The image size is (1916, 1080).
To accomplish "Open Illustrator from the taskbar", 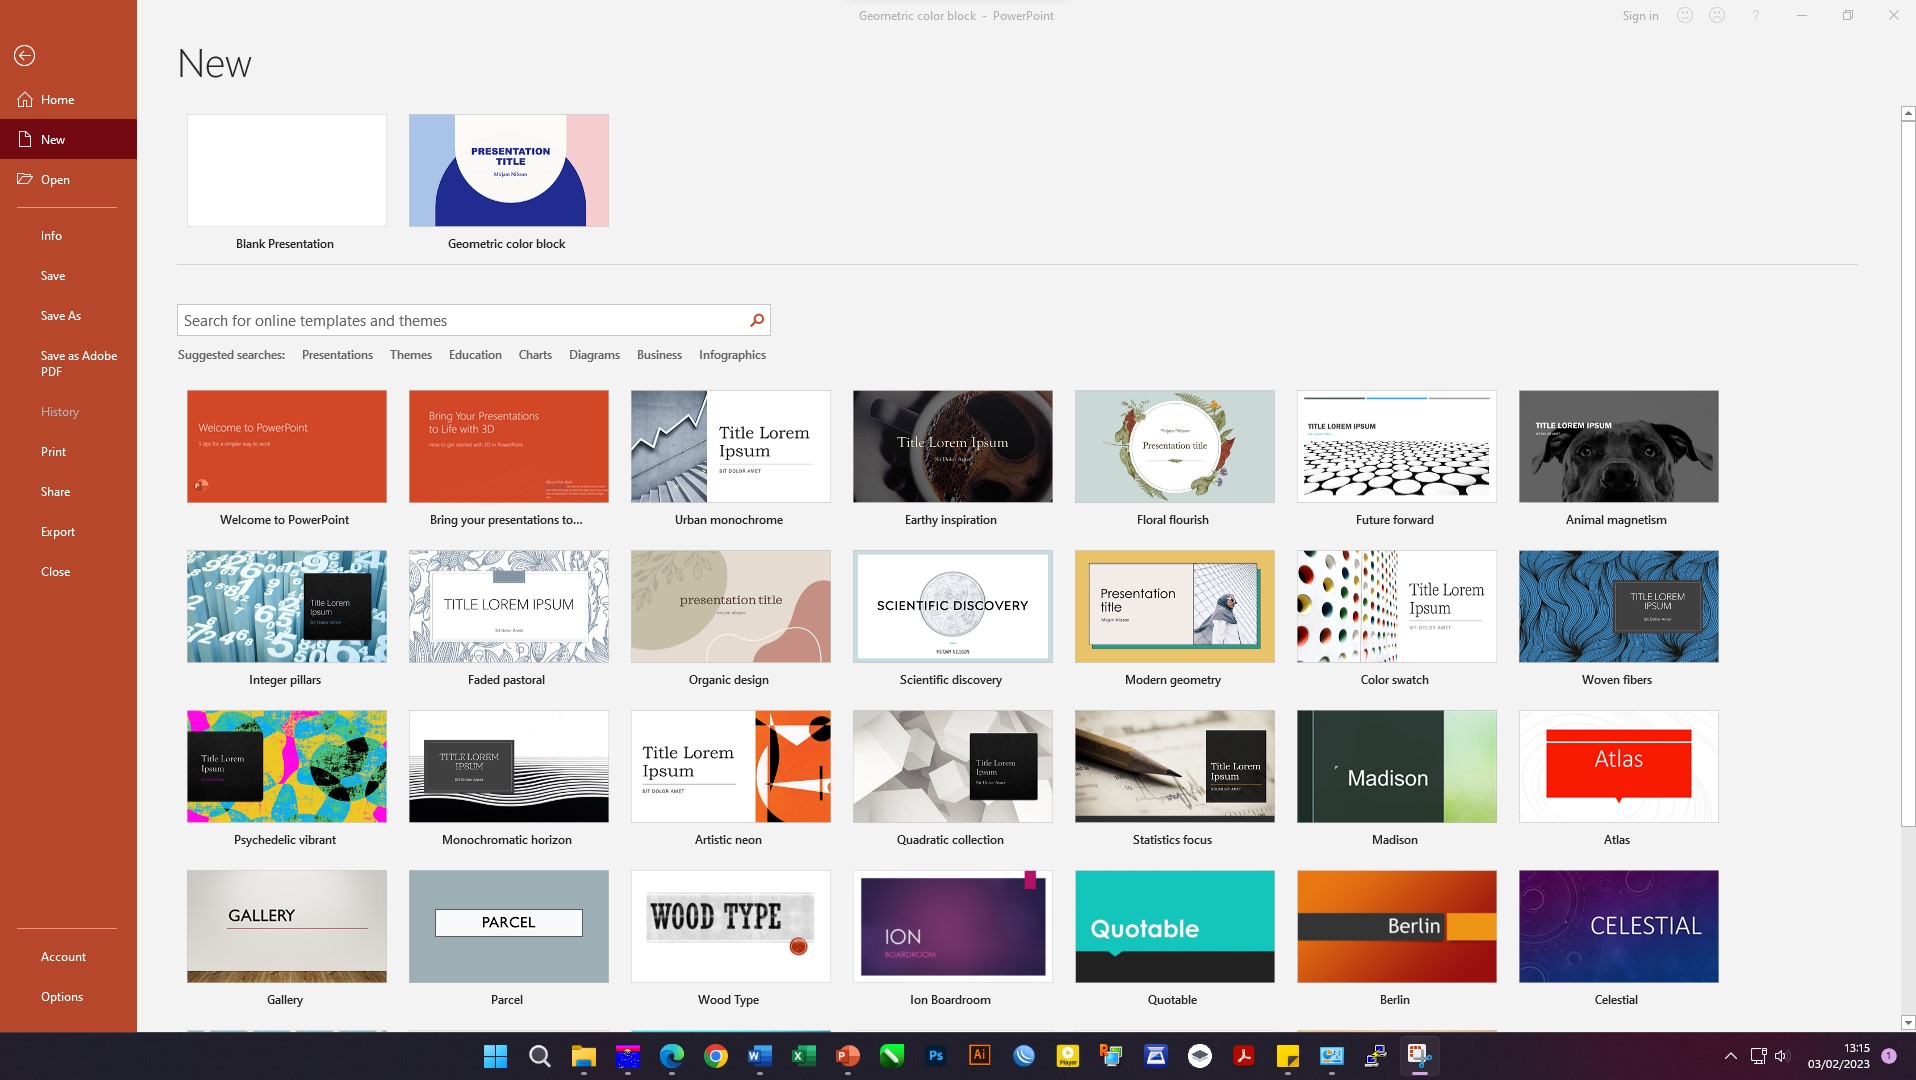I will pyautogui.click(x=979, y=1056).
